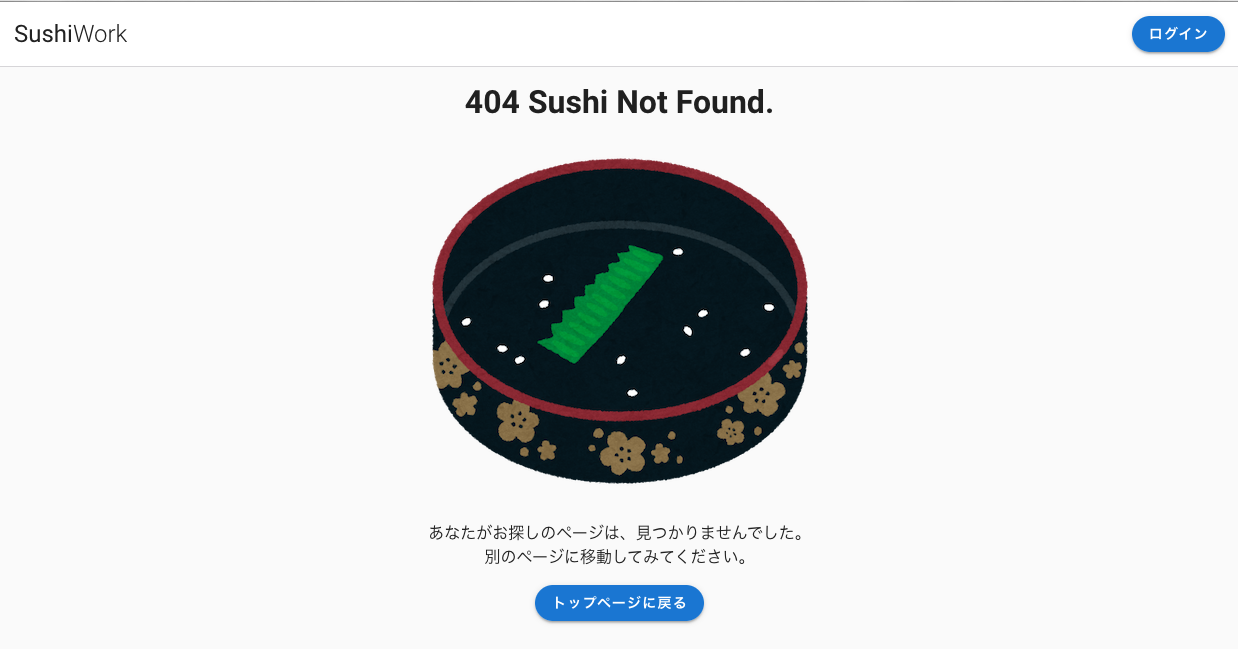Click the word Work in the site logo
The width and height of the screenshot is (1238, 649).
click(x=101, y=34)
